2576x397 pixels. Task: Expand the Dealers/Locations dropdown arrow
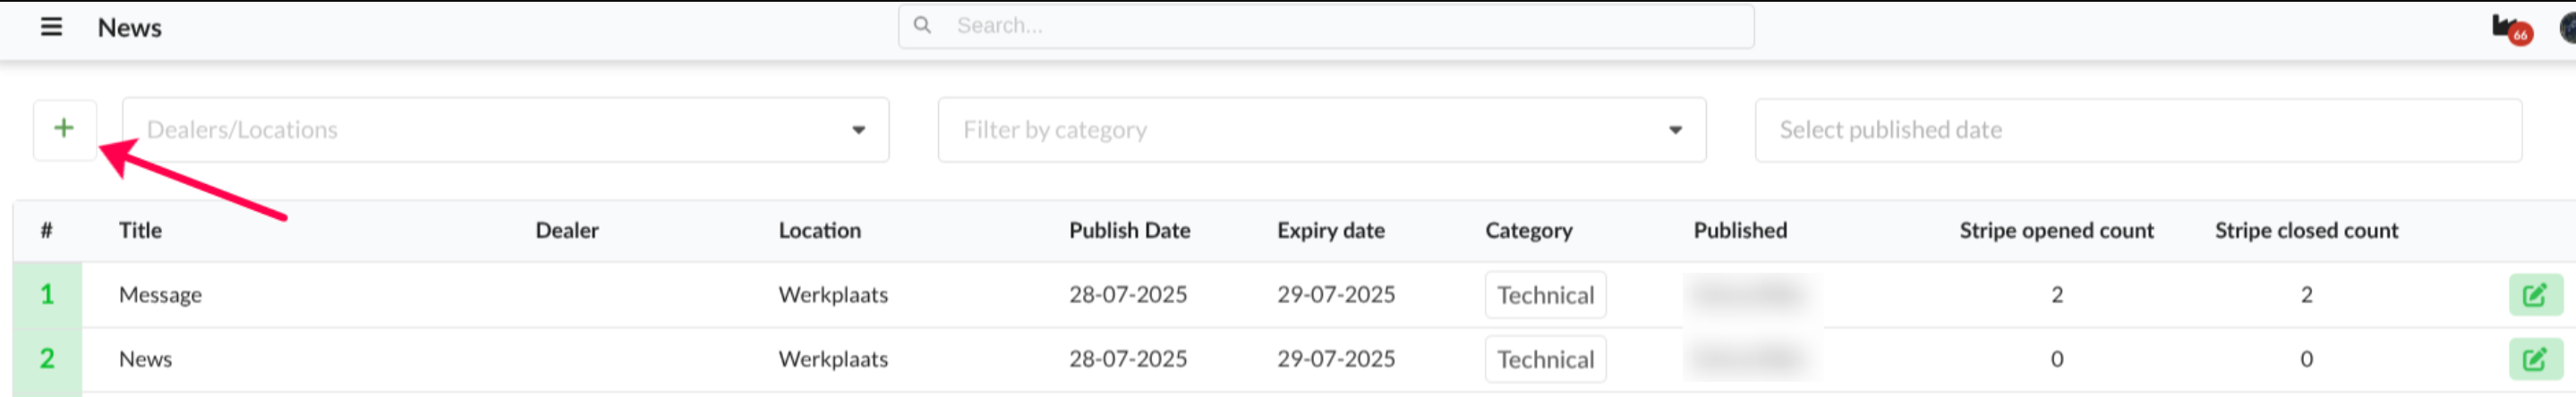tap(858, 130)
